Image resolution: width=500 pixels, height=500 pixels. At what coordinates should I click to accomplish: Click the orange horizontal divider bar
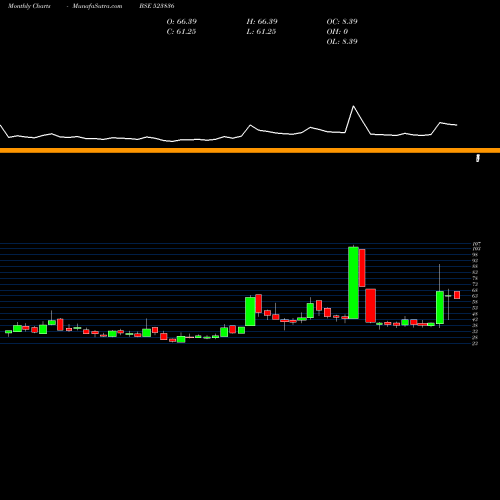(250, 151)
